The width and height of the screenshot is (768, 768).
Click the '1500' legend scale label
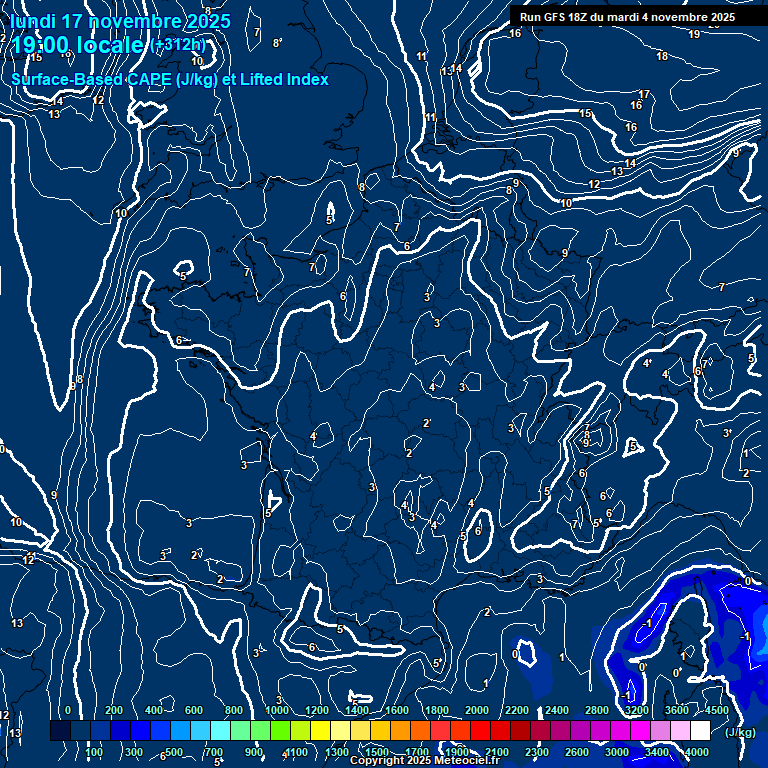(377, 752)
